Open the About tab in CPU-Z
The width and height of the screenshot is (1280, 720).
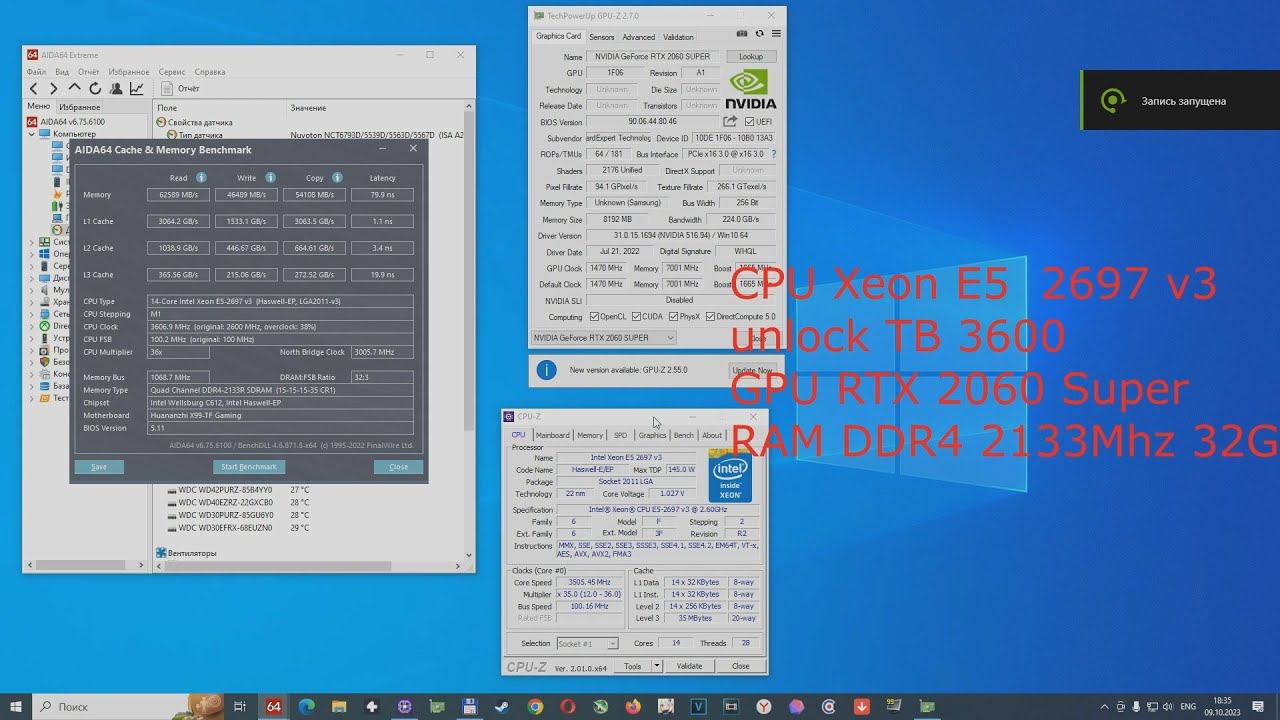[712, 435]
